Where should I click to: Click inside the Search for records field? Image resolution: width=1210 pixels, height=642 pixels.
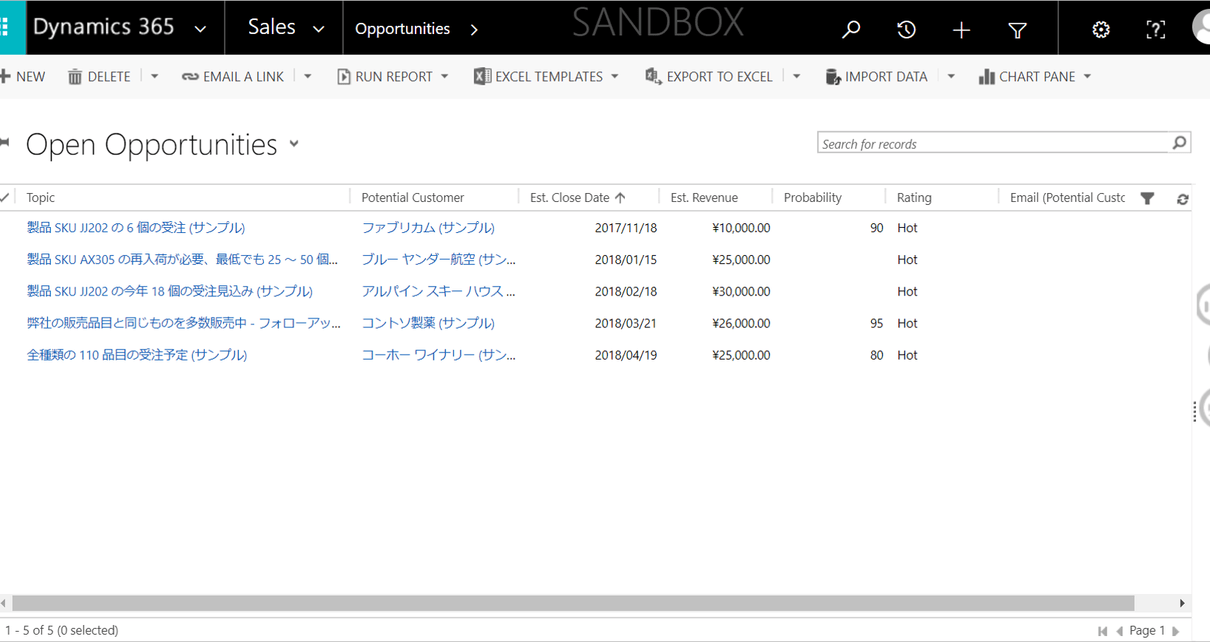990,143
